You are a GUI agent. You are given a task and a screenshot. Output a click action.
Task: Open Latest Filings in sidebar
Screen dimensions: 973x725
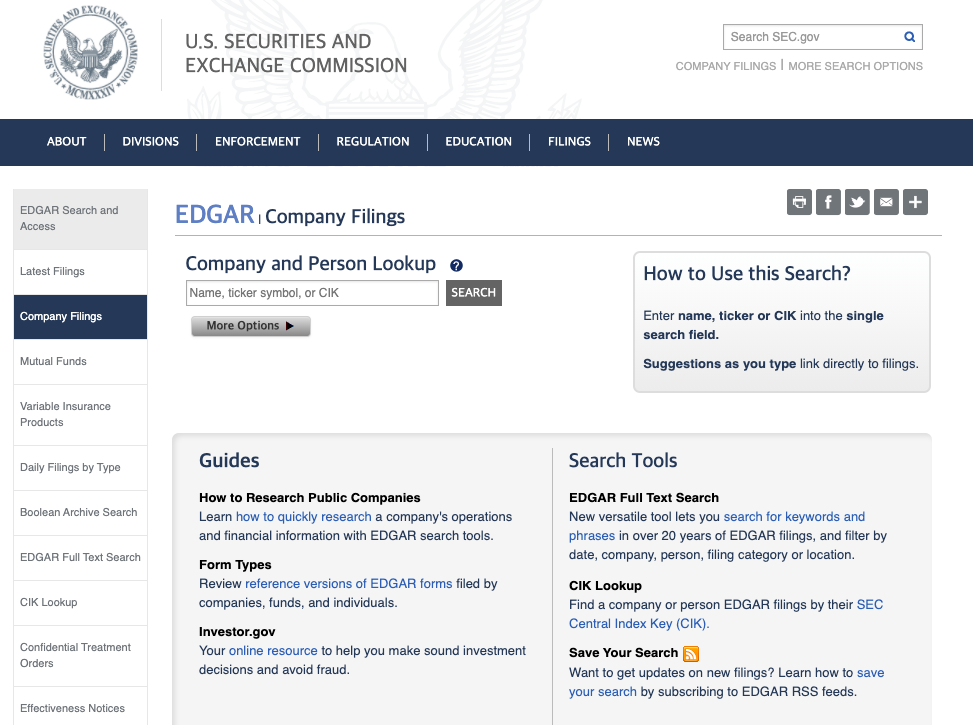pos(81,272)
